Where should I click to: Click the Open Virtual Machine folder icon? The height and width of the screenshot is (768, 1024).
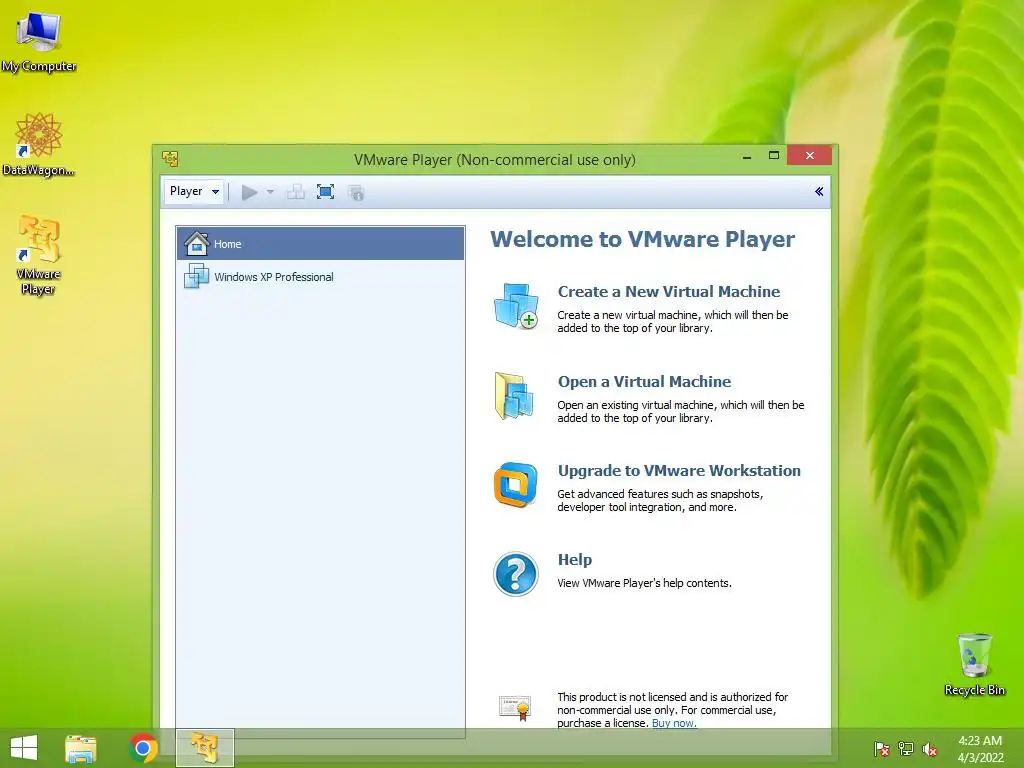pos(515,396)
